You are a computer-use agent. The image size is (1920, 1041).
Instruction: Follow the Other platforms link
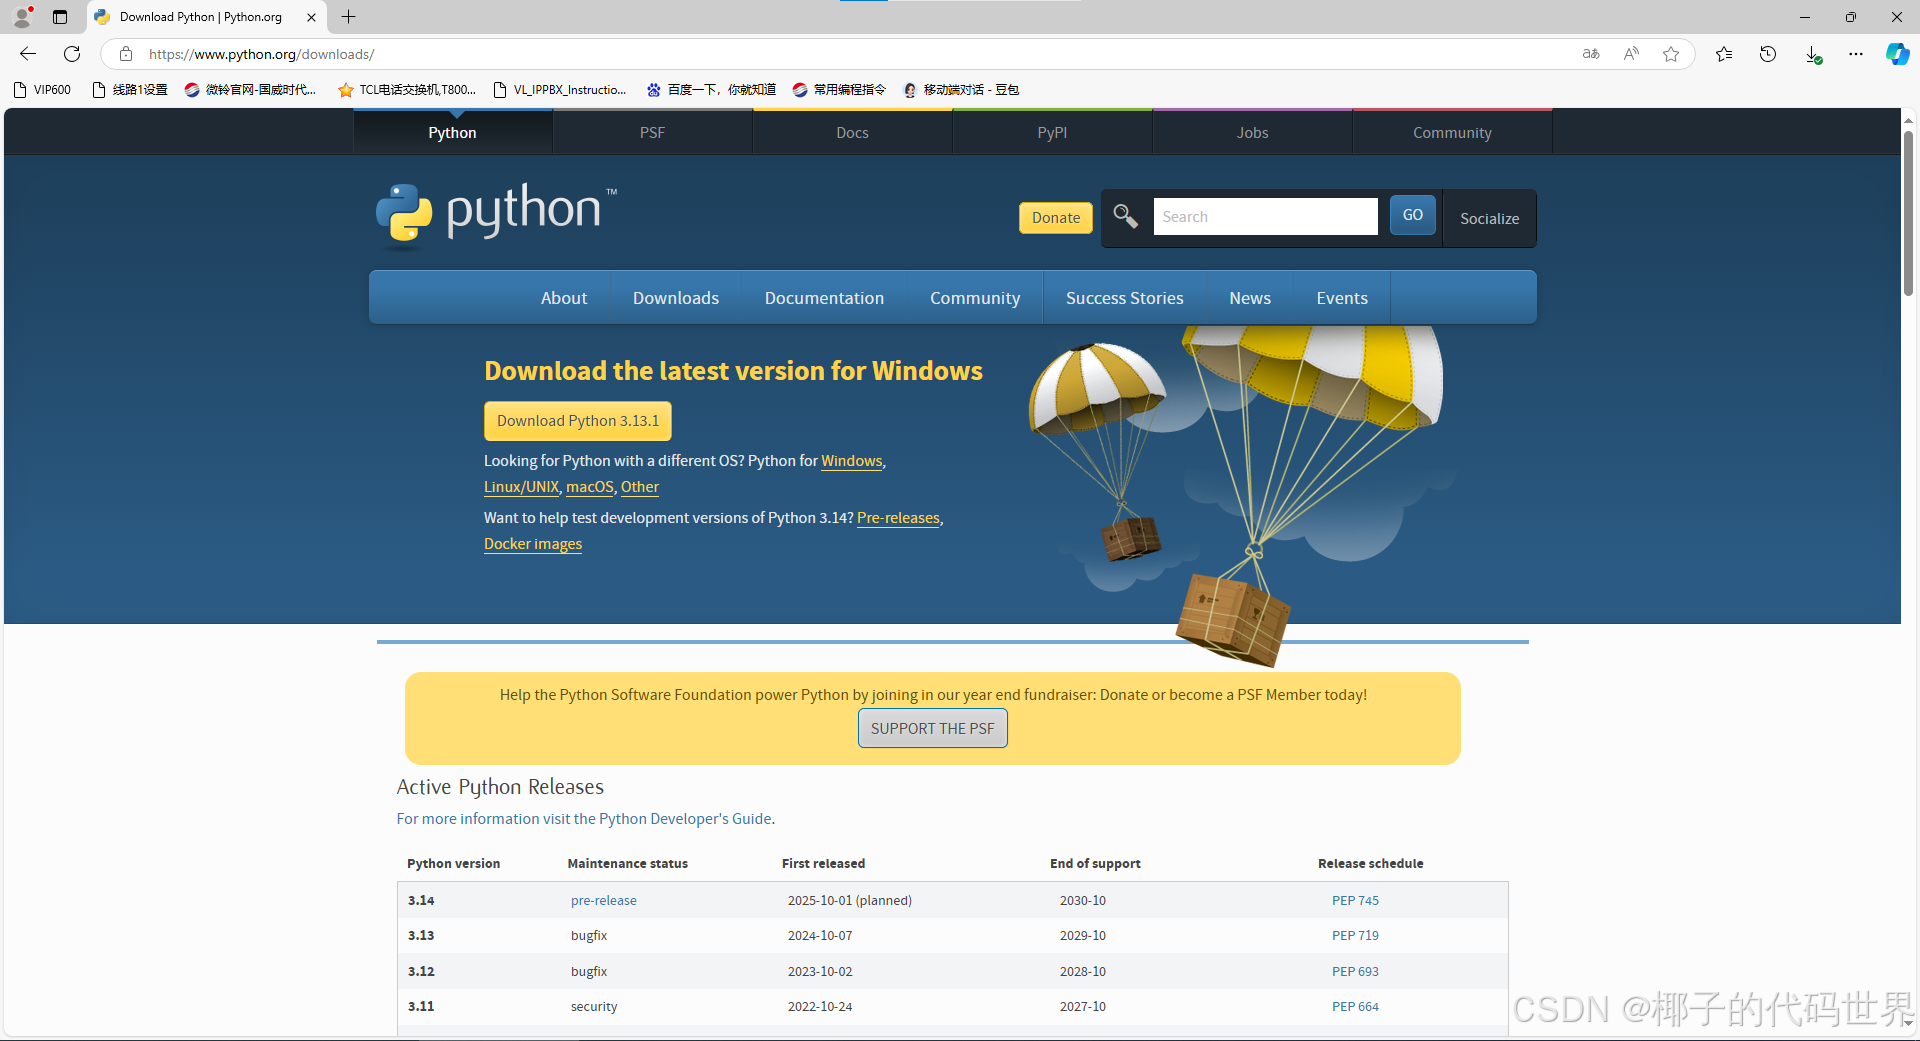pos(640,487)
